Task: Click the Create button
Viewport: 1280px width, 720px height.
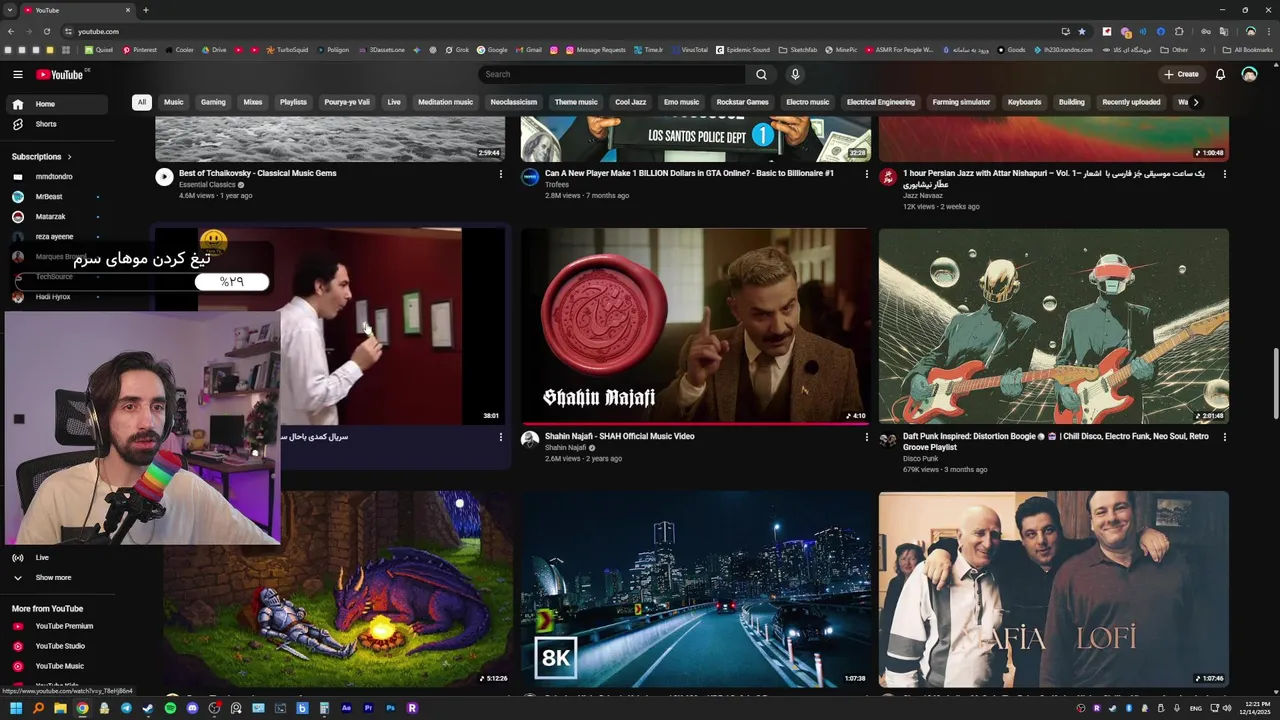Action: coord(1181,74)
